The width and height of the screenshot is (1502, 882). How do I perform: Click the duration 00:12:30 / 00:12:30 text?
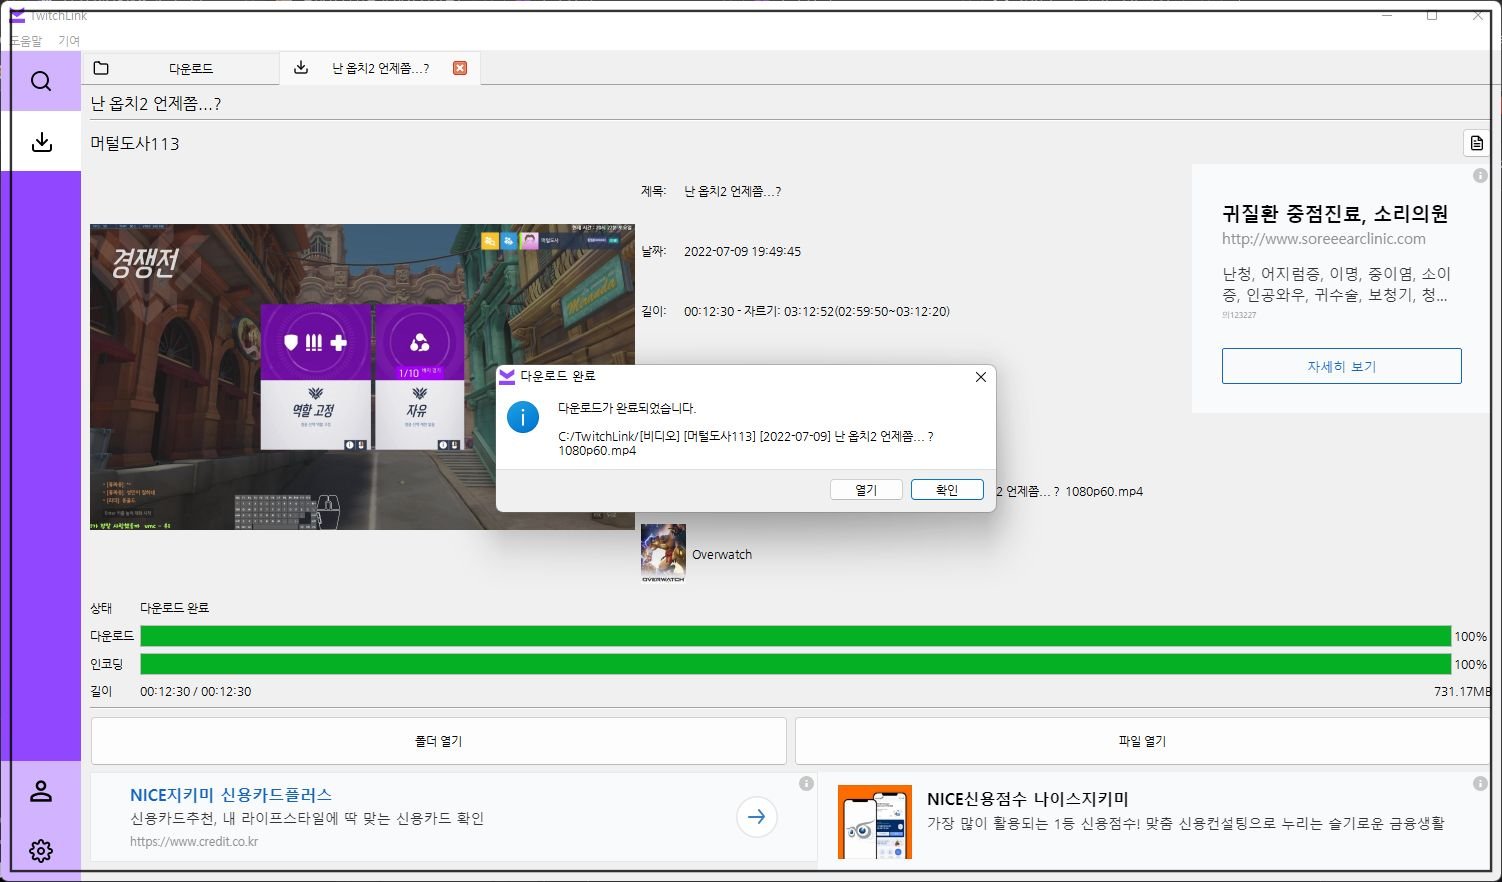point(196,692)
